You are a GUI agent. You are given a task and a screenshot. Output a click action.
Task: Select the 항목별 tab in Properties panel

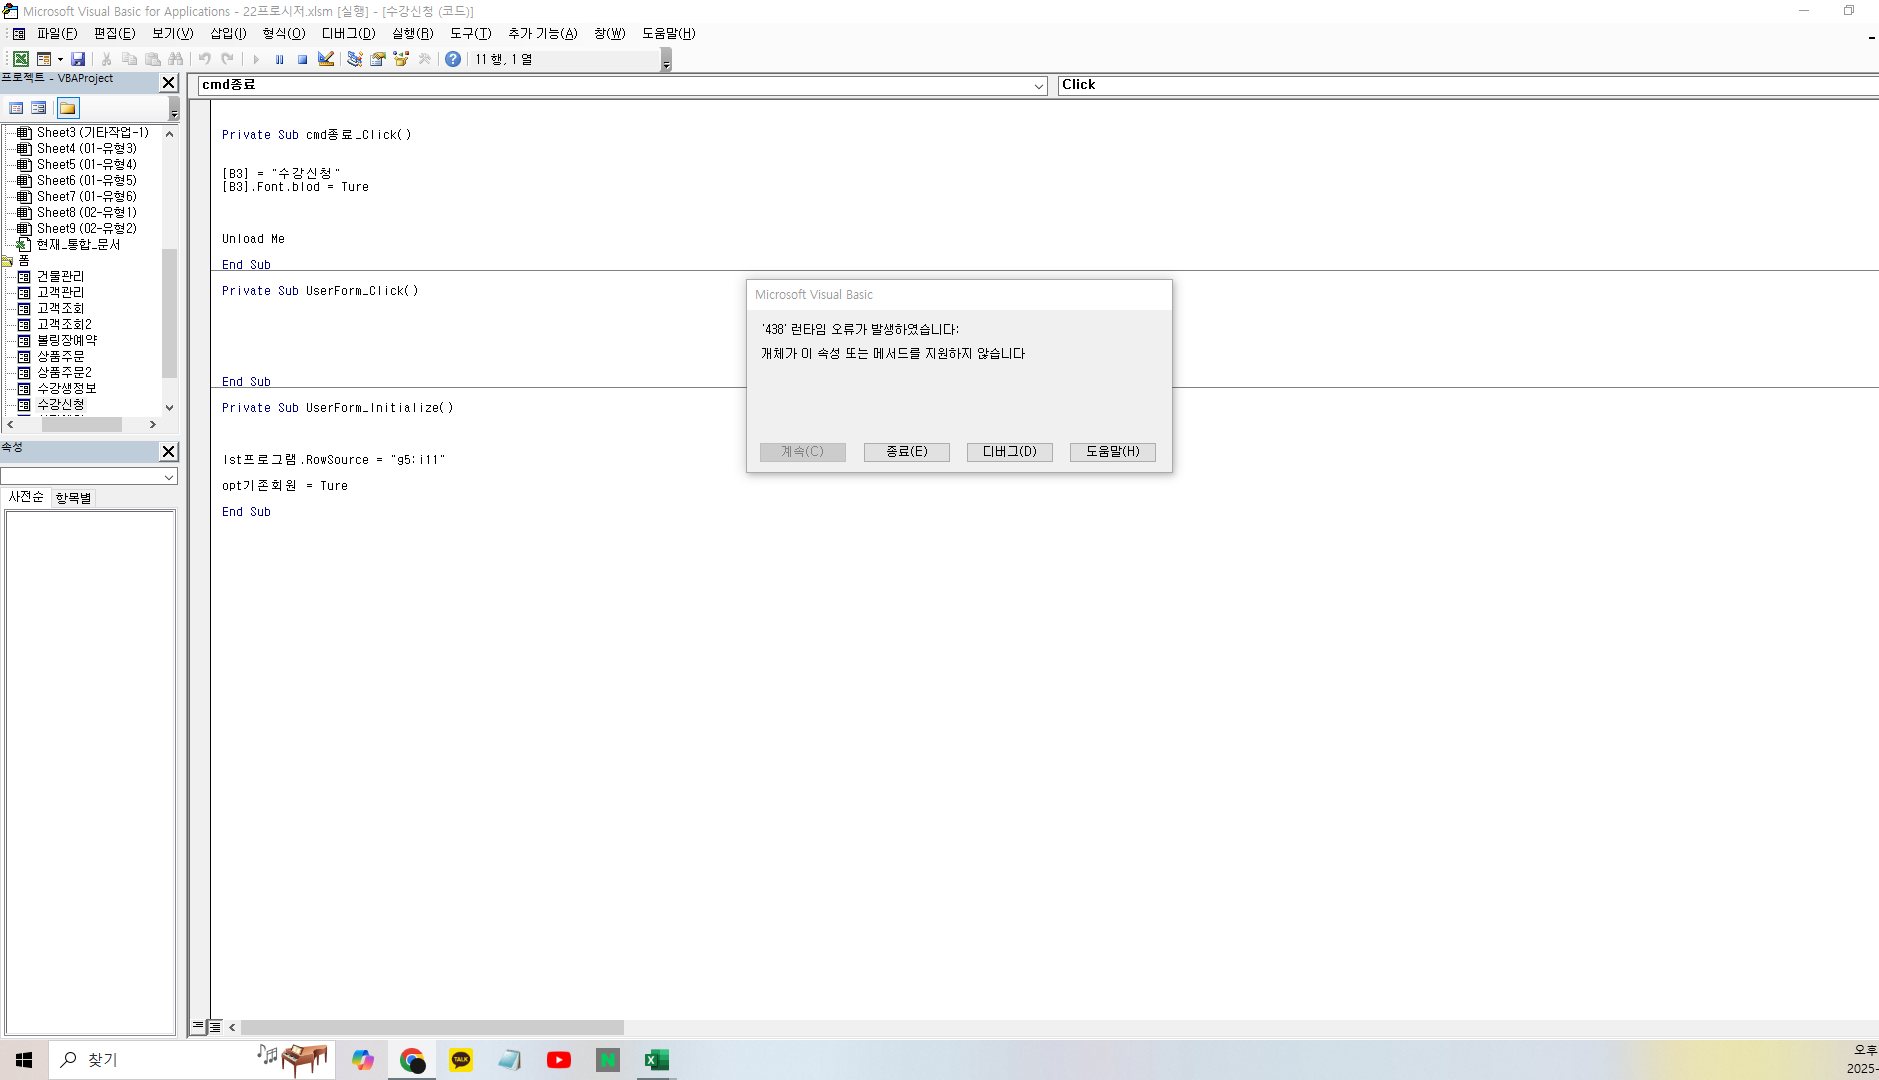click(x=73, y=497)
